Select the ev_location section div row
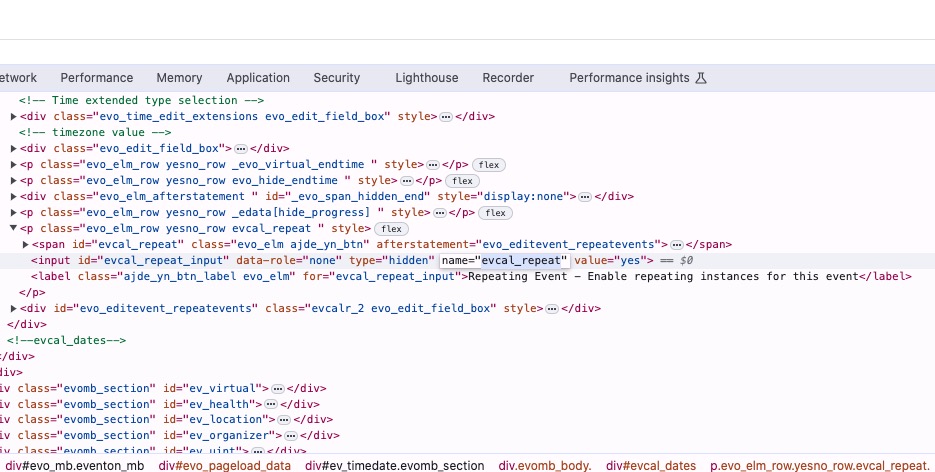935x472 pixels. point(166,420)
